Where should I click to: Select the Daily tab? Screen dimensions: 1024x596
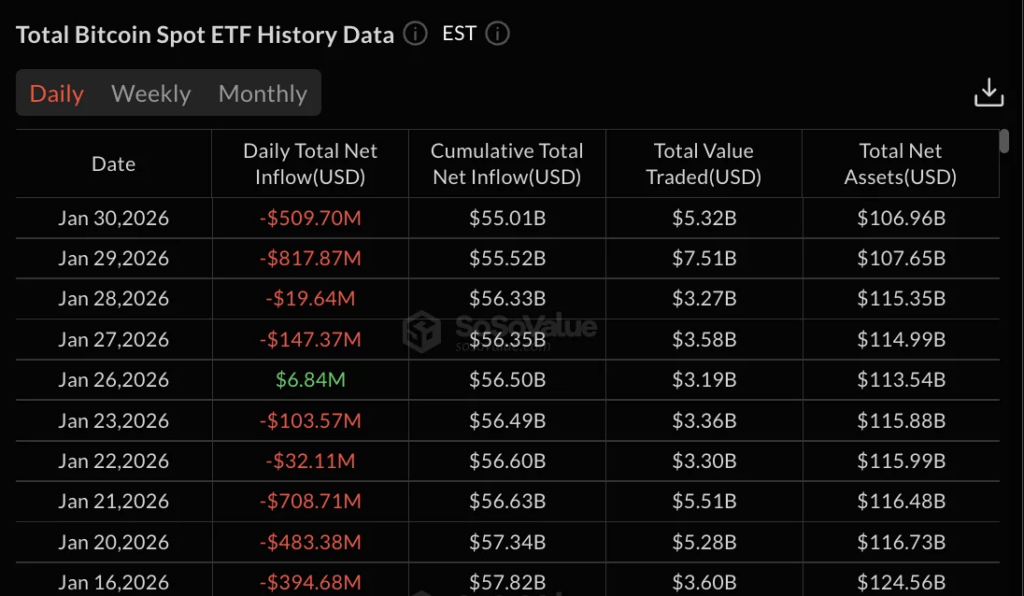[57, 93]
